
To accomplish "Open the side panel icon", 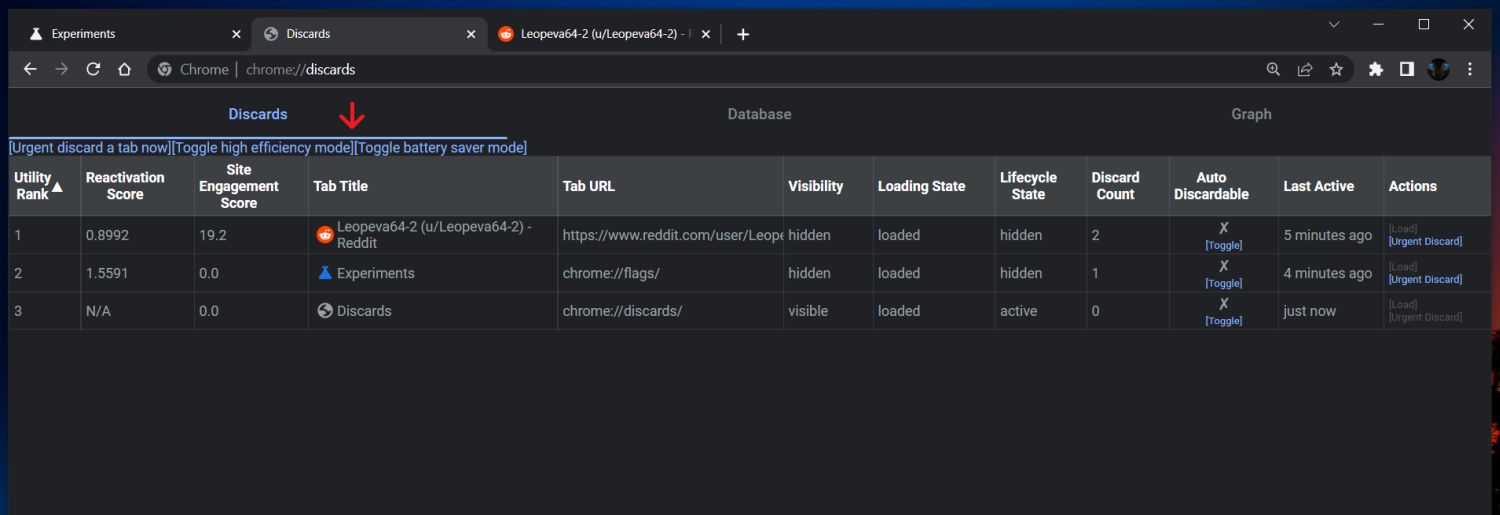I will (x=1406, y=69).
